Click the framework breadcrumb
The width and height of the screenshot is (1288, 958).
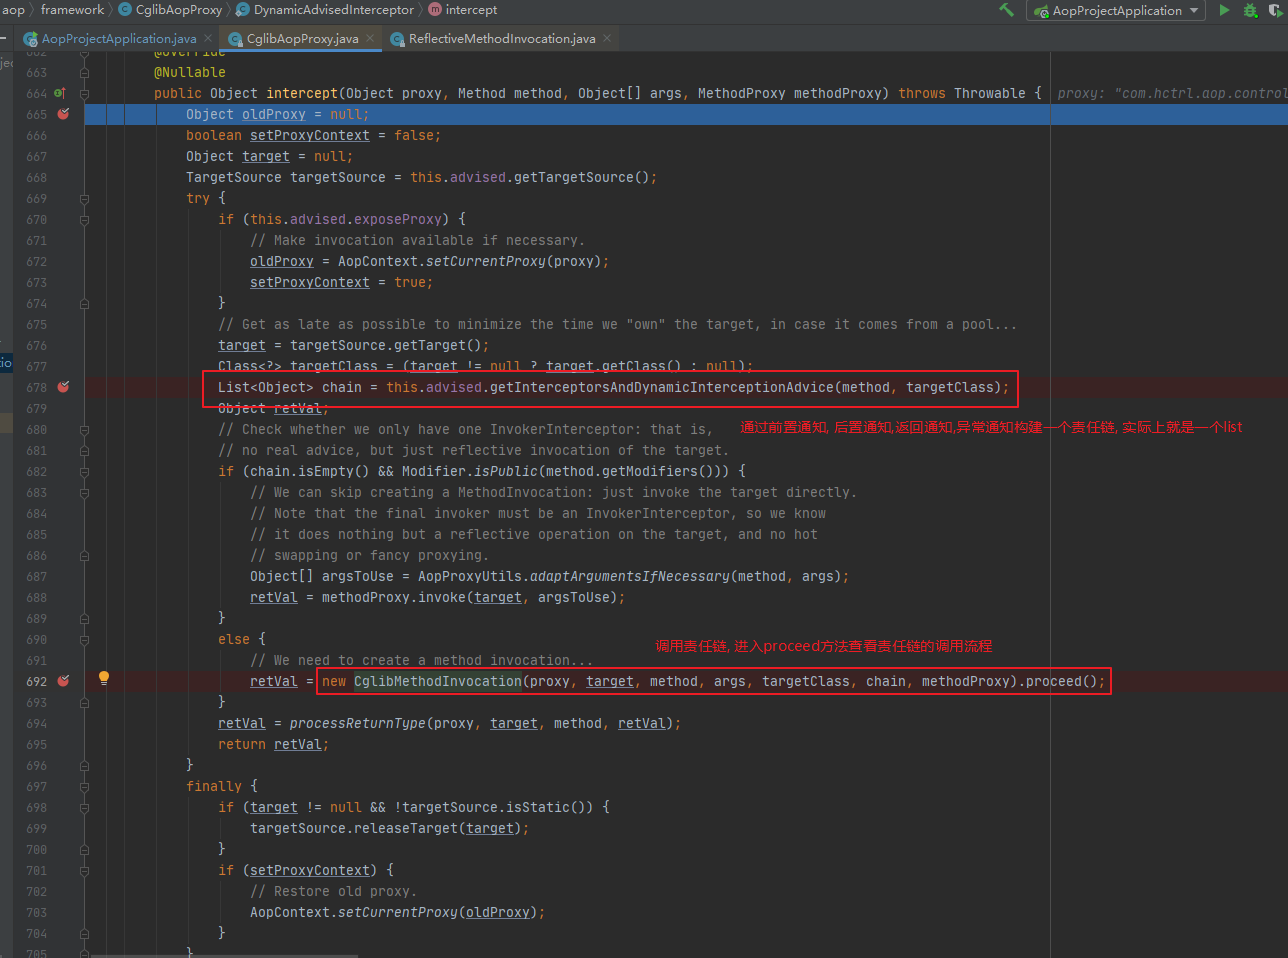pos(72,10)
